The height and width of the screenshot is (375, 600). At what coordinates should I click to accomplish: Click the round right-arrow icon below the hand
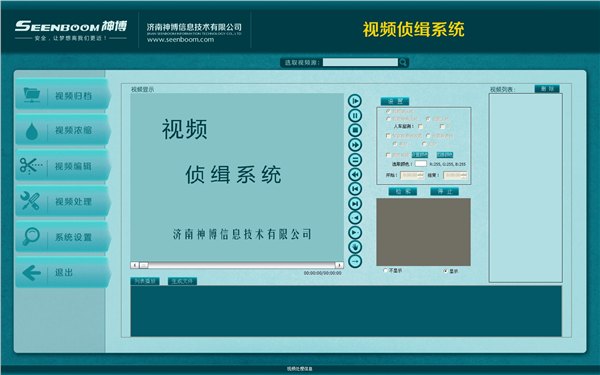coord(355,261)
